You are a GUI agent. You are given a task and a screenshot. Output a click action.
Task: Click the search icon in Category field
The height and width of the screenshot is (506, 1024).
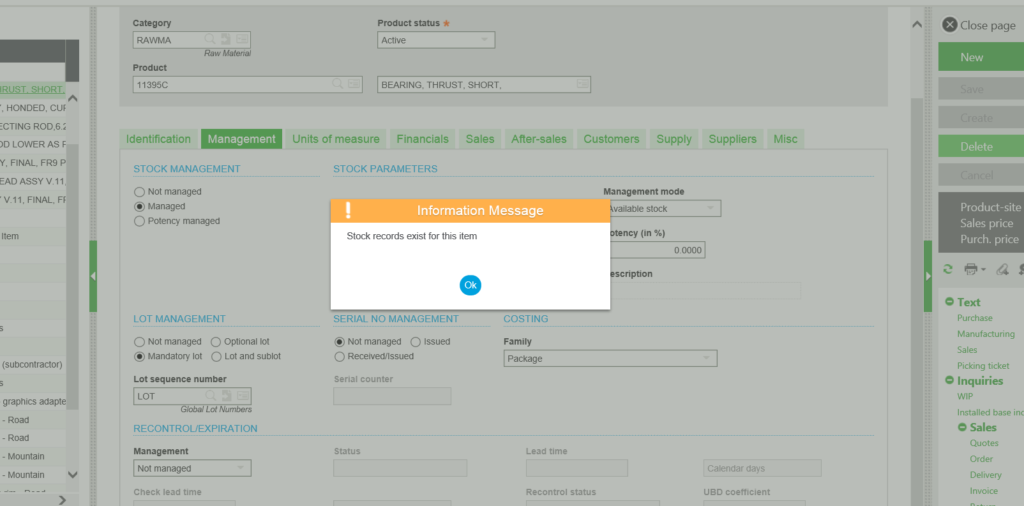point(210,40)
